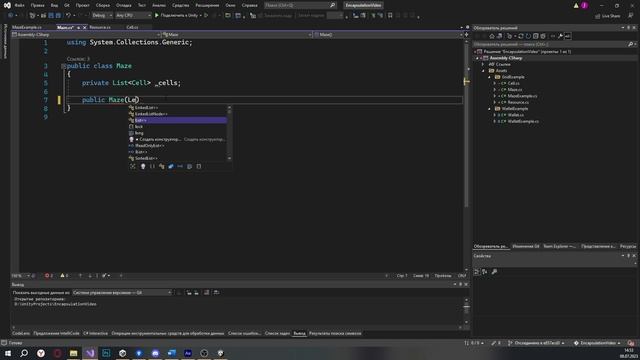Open the output source dropdown in Вывод panel
Viewport: 640px width, 360px height.
pos(122,293)
